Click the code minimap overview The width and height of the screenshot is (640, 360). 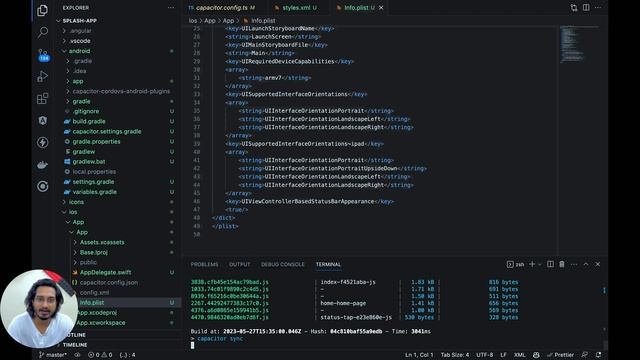(x=578, y=44)
